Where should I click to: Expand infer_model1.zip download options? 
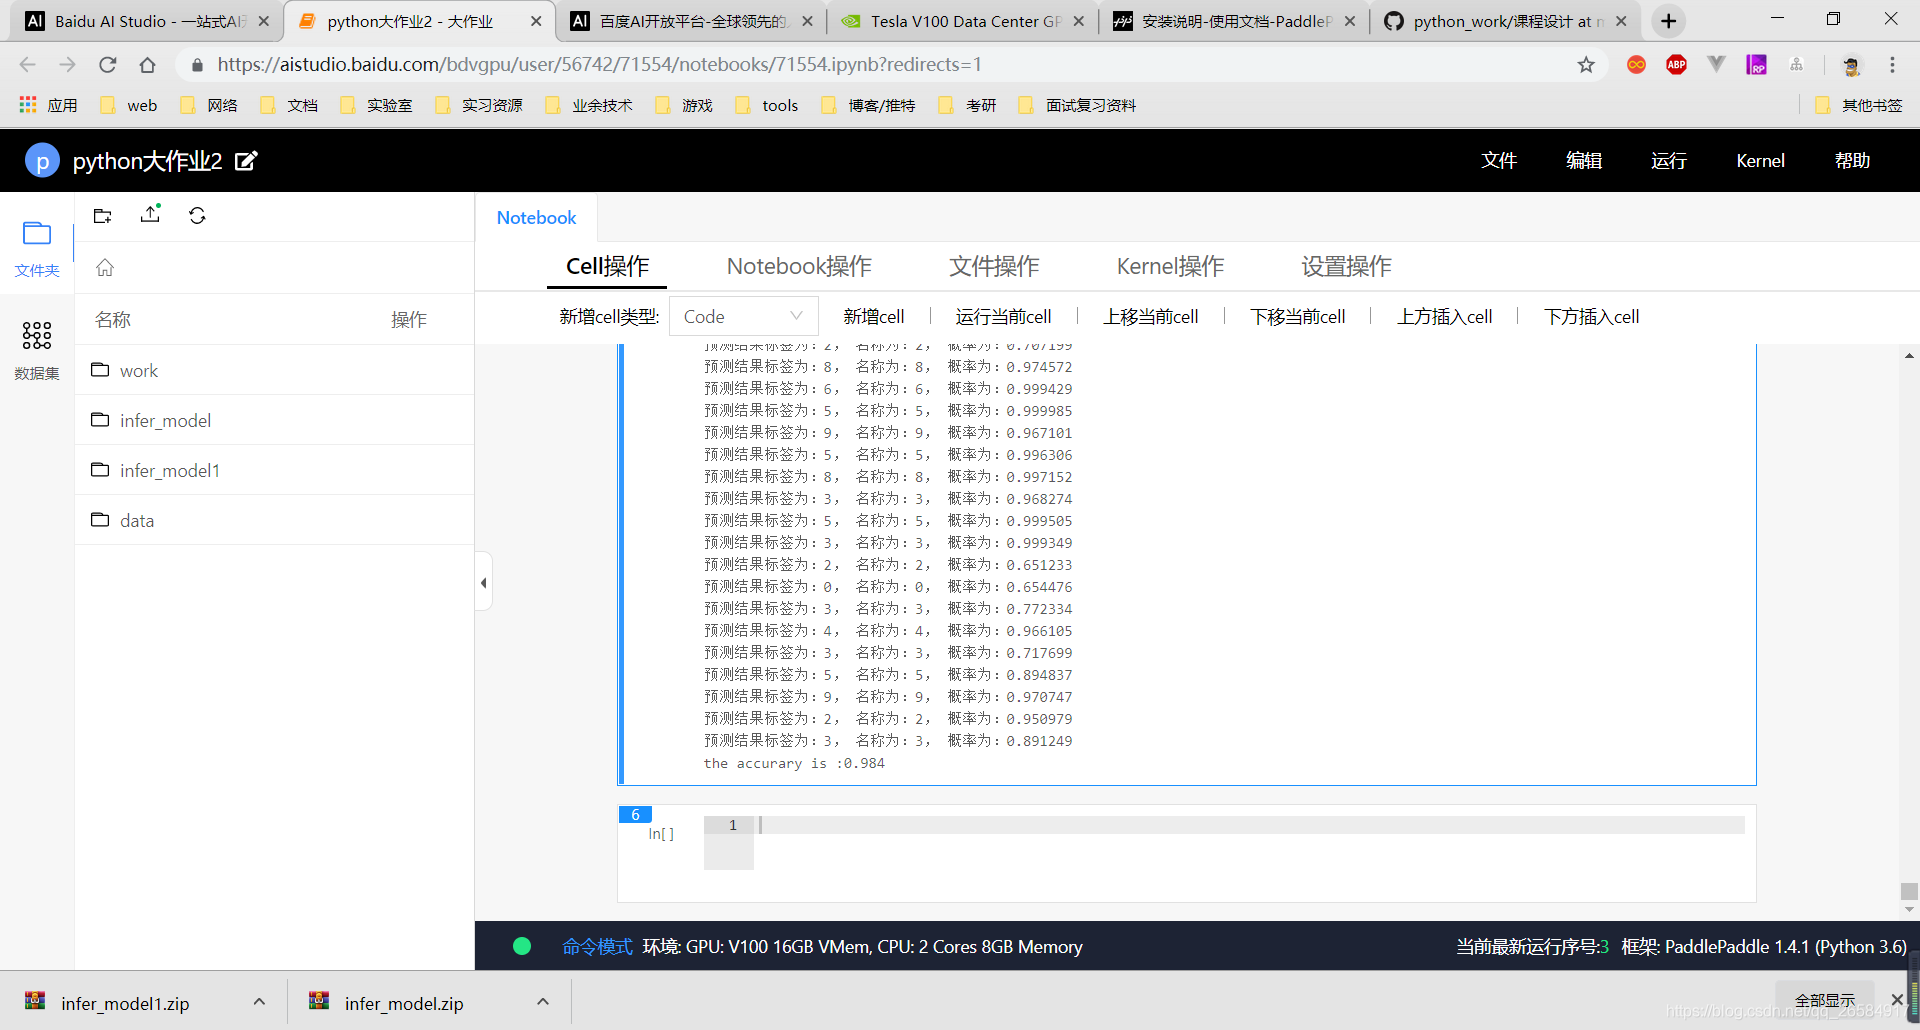coord(259,1002)
